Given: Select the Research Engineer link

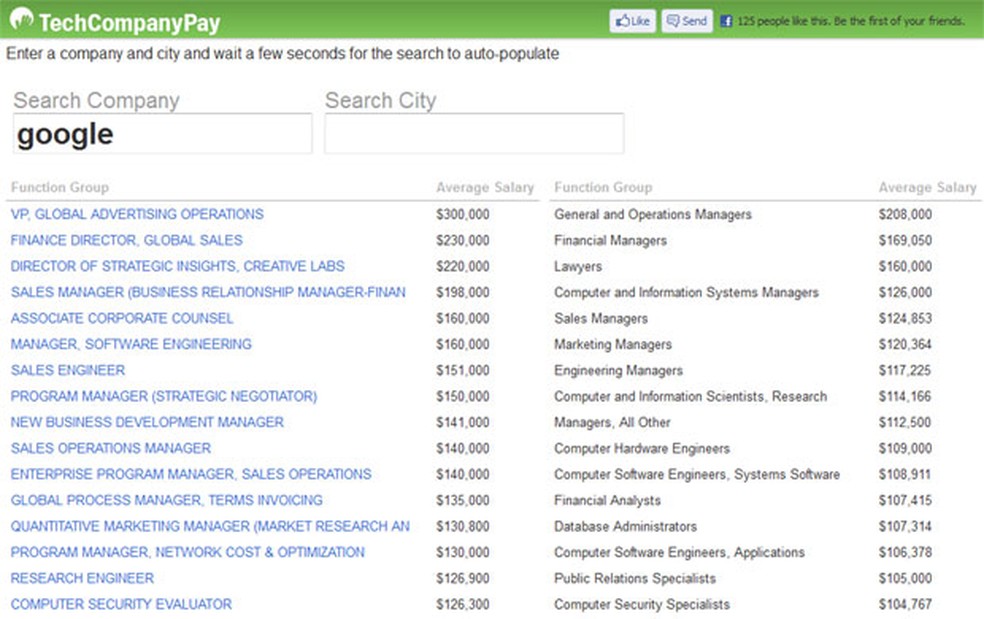Looking at the screenshot, I should [82, 578].
